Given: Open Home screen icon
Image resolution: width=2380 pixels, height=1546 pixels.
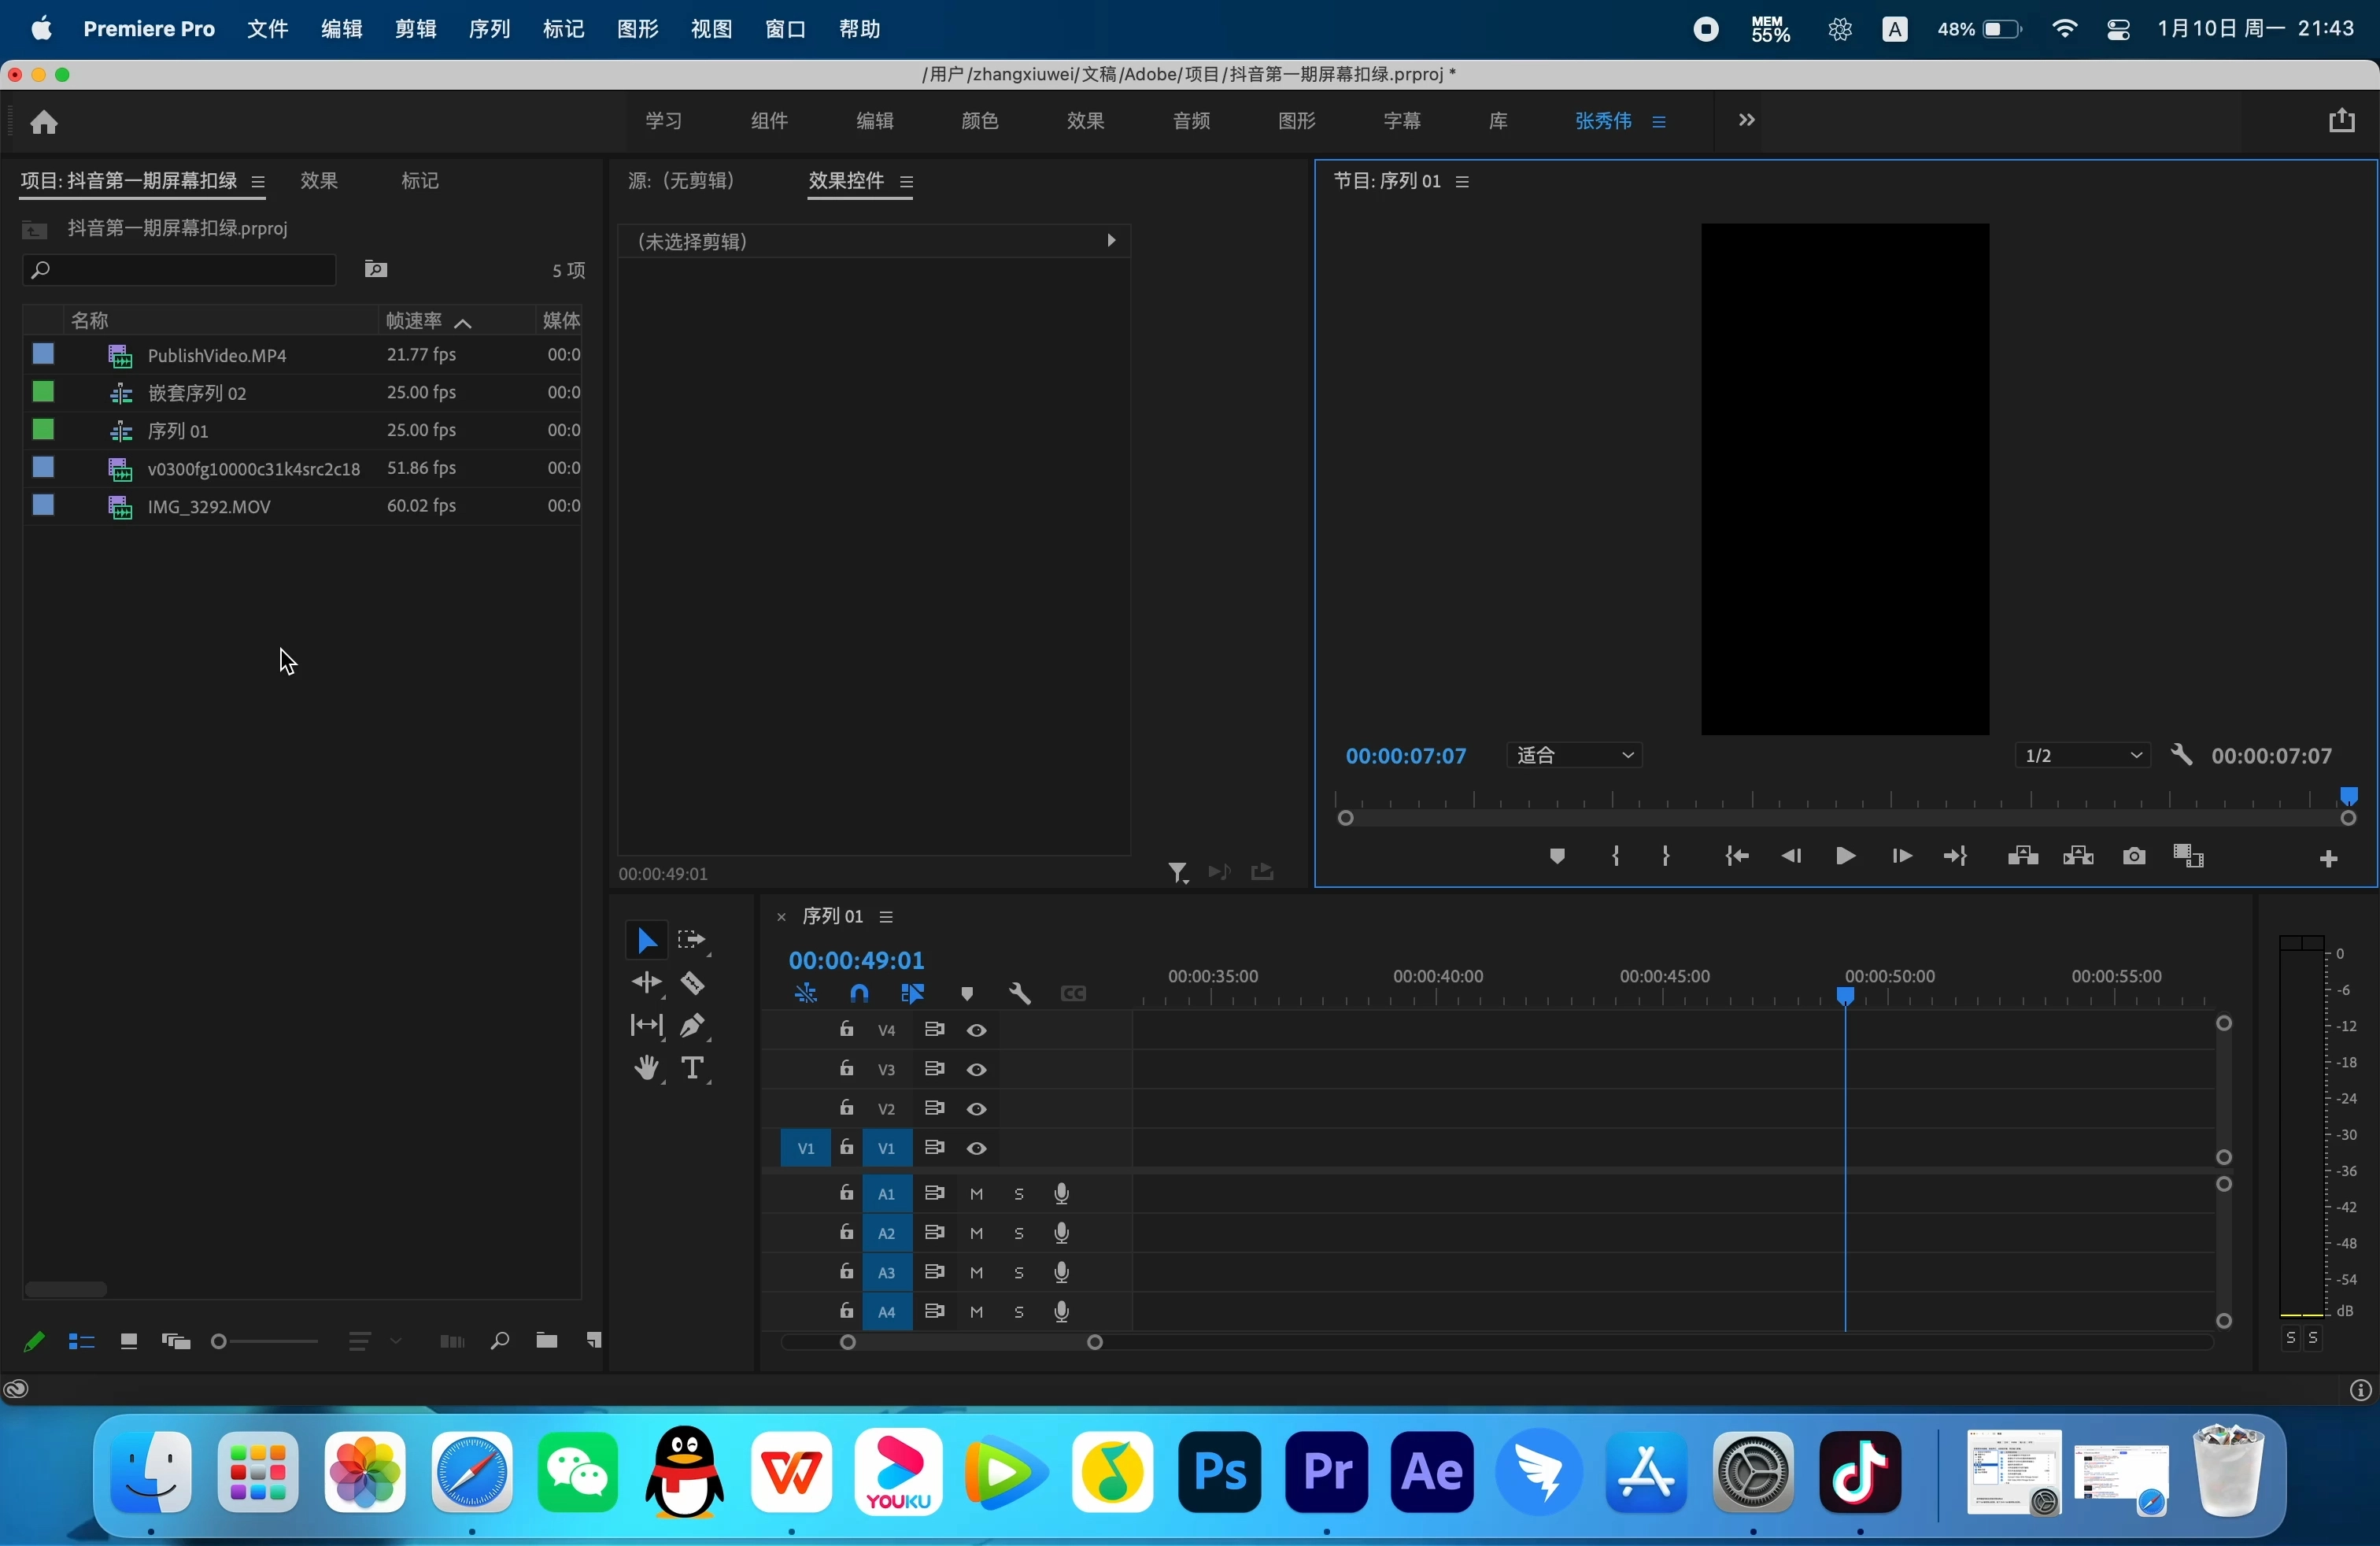Looking at the screenshot, I should click(x=44, y=122).
